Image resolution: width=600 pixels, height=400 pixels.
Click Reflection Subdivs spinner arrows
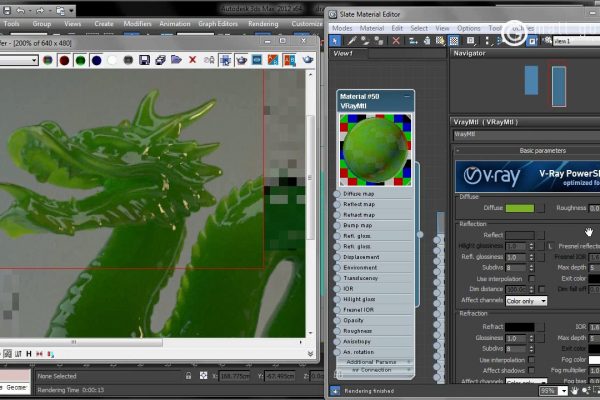531,268
